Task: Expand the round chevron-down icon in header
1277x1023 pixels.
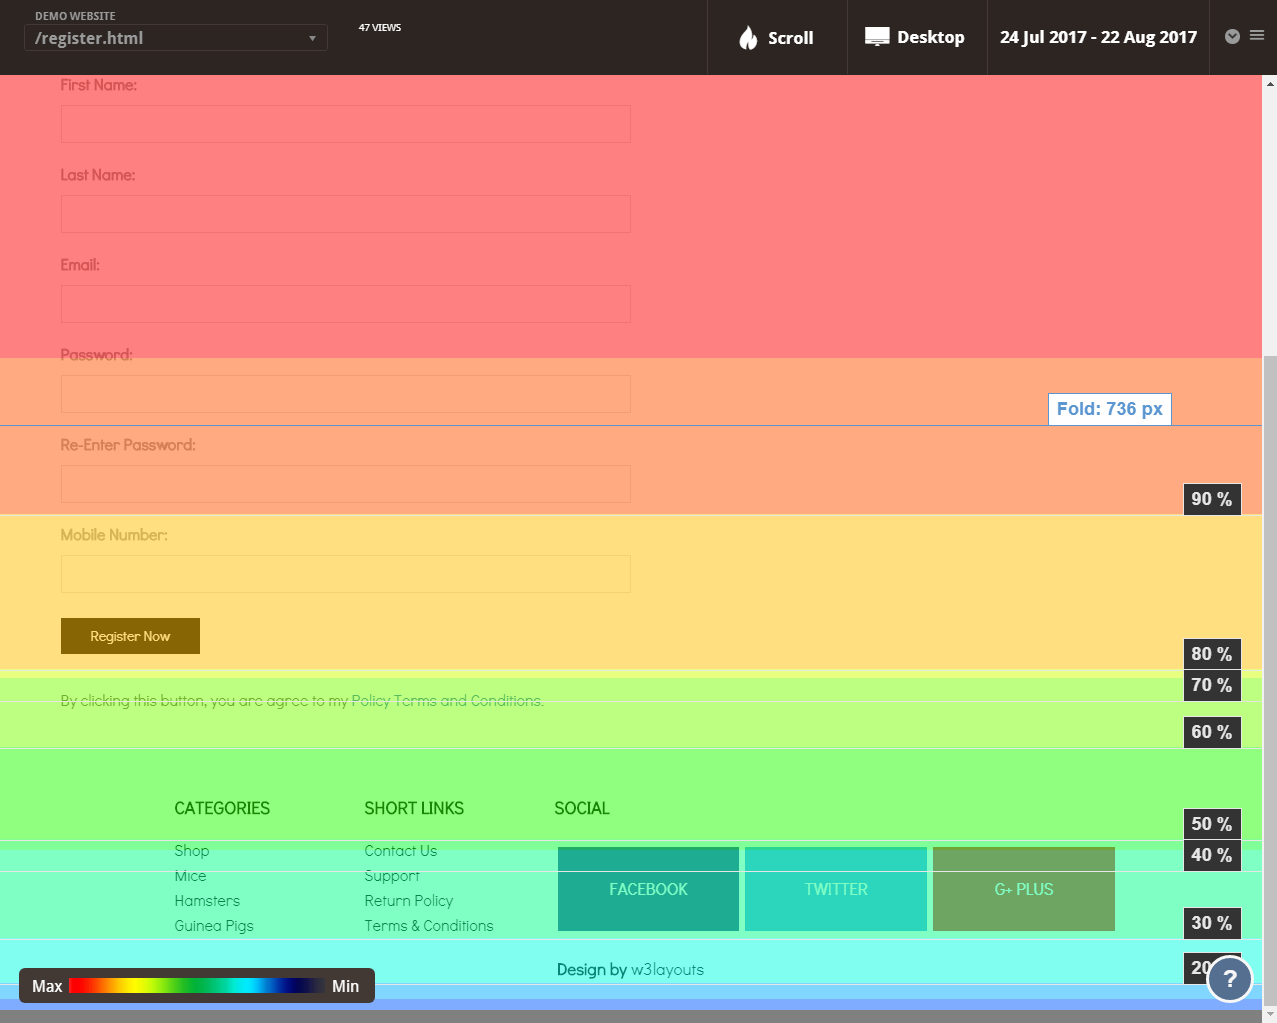Action: point(1232,36)
